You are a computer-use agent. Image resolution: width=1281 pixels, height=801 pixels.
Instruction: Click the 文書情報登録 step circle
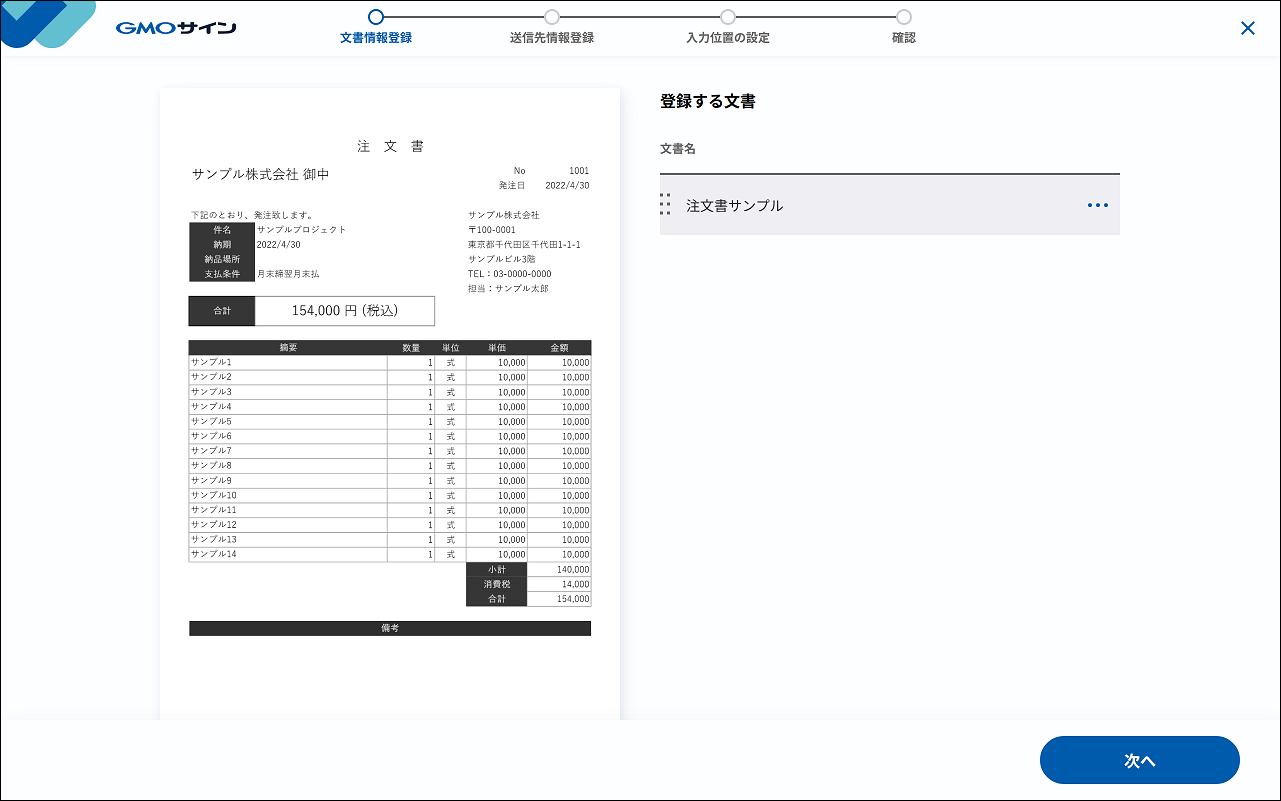click(376, 16)
